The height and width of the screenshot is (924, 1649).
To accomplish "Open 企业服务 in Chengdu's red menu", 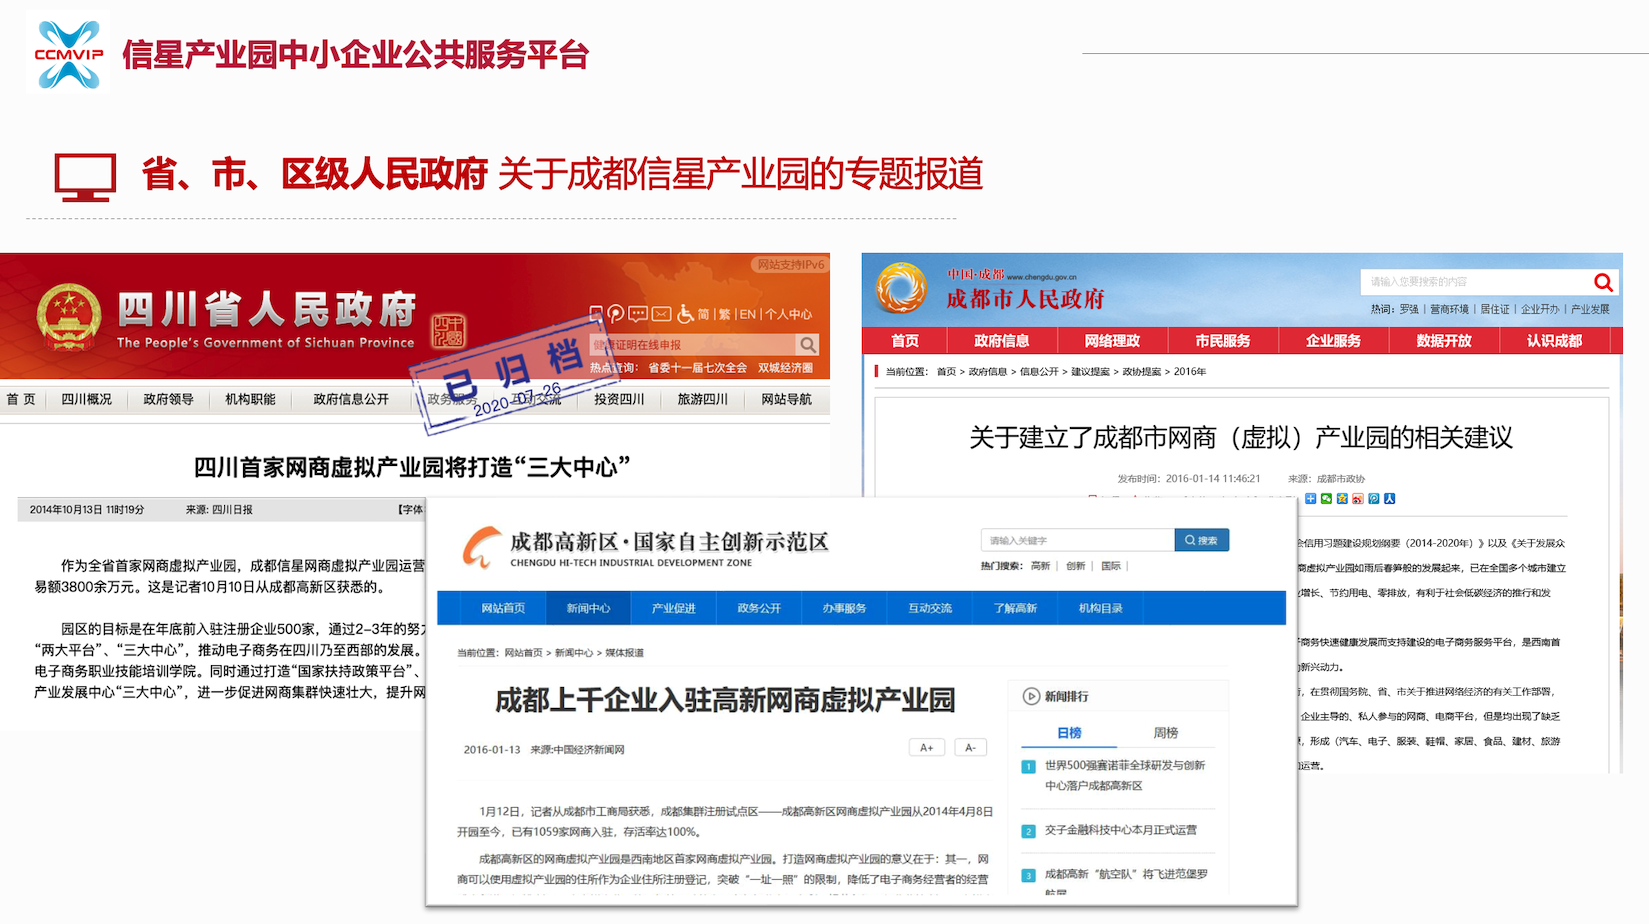I will (1333, 341).
